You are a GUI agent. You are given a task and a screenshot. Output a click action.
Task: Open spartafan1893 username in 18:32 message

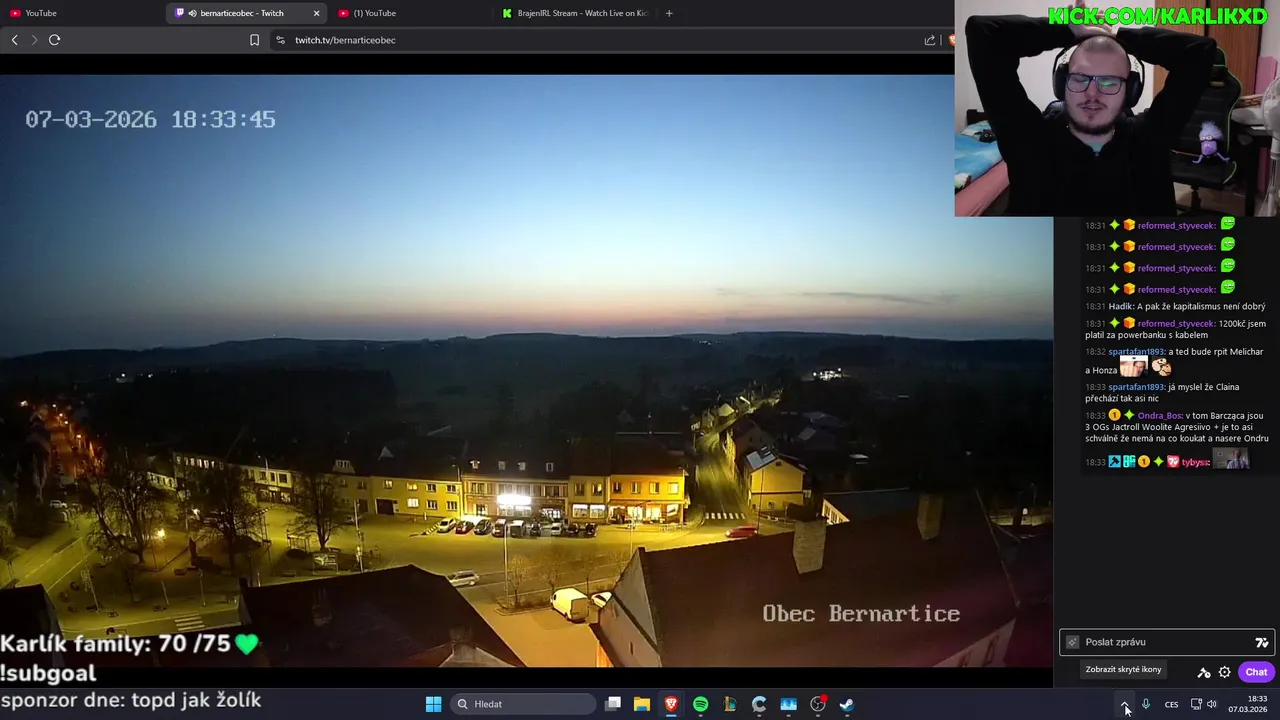tap(1136, 352)
